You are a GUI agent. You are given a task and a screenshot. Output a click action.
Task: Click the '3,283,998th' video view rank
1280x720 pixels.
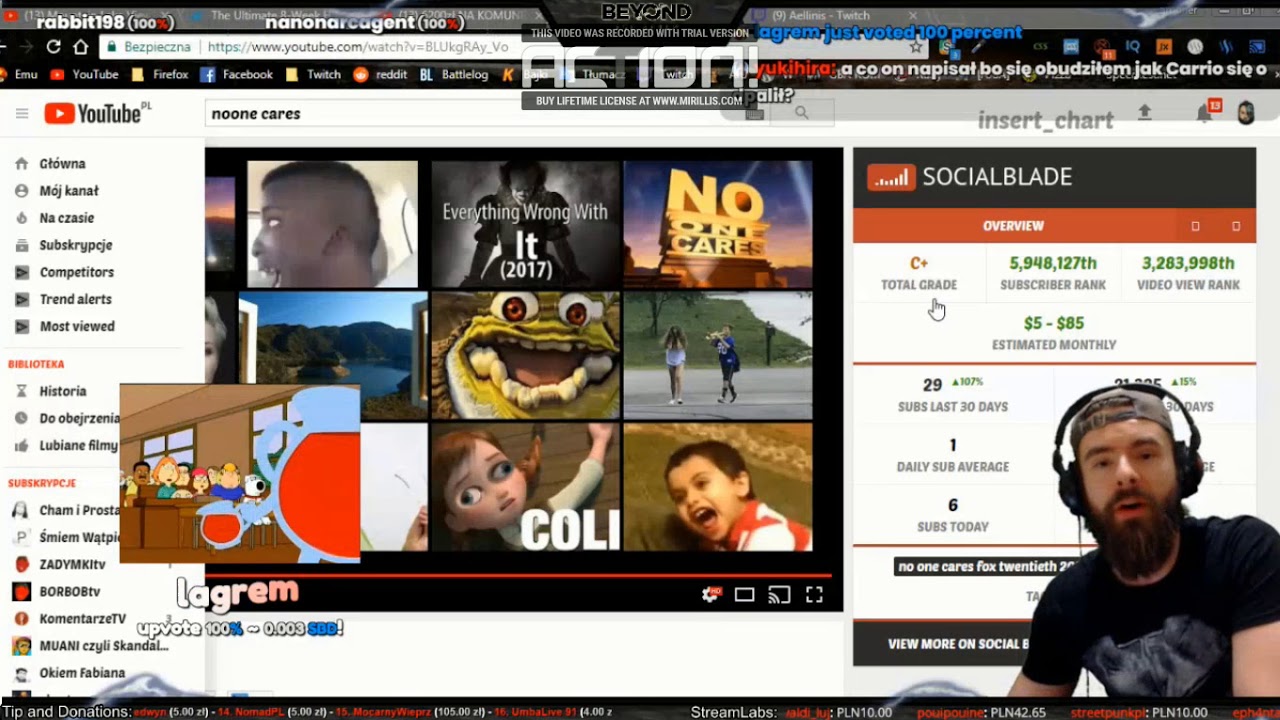1188,263
